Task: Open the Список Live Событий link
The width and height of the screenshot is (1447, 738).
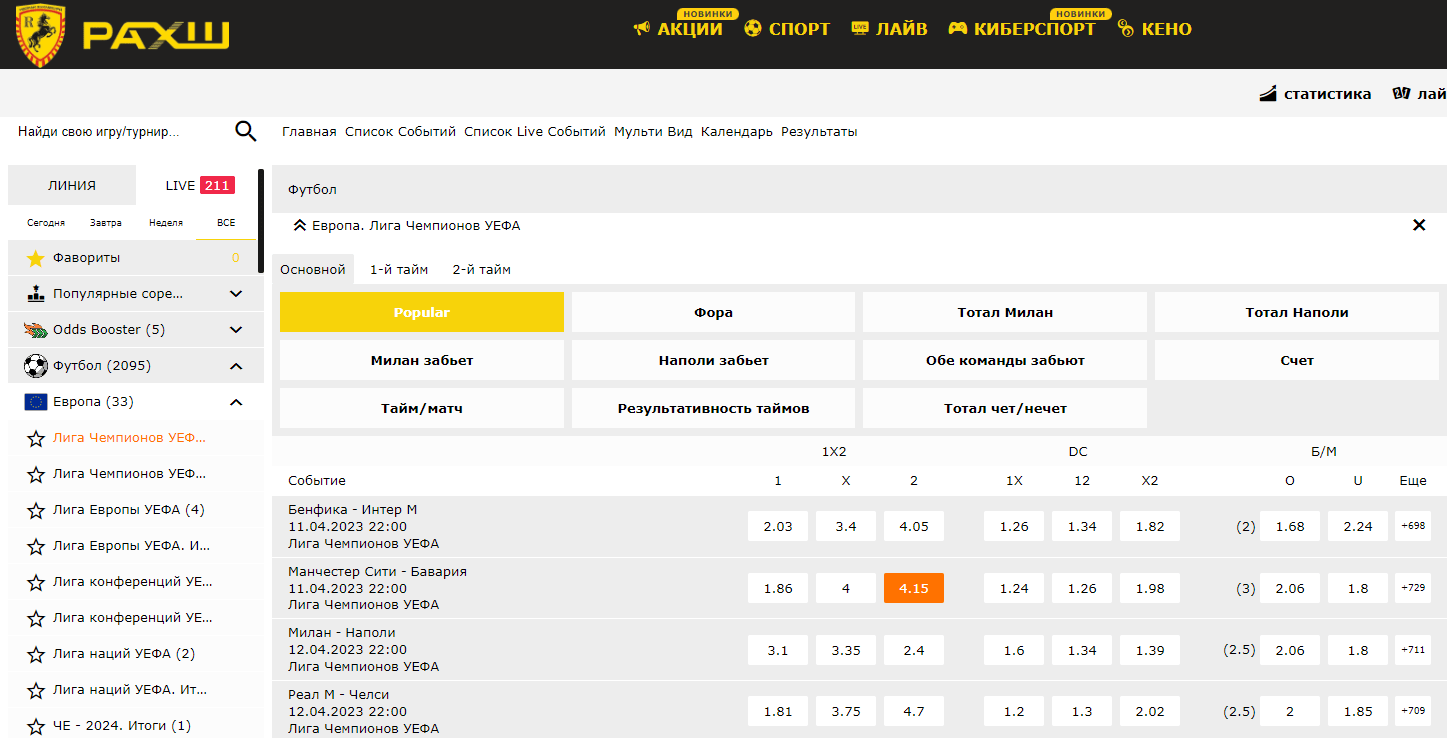Action: 535,132
